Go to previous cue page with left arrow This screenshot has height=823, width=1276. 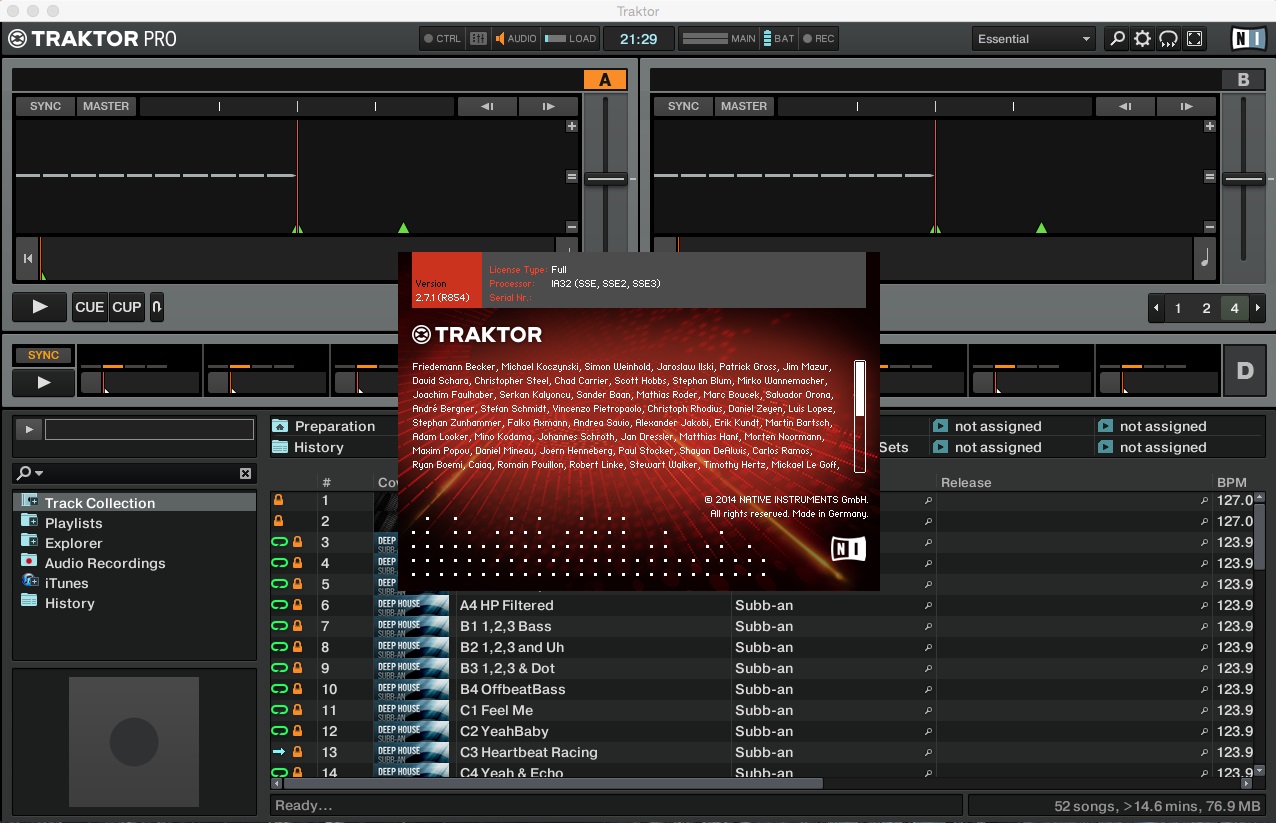[x=1157, y=308]
